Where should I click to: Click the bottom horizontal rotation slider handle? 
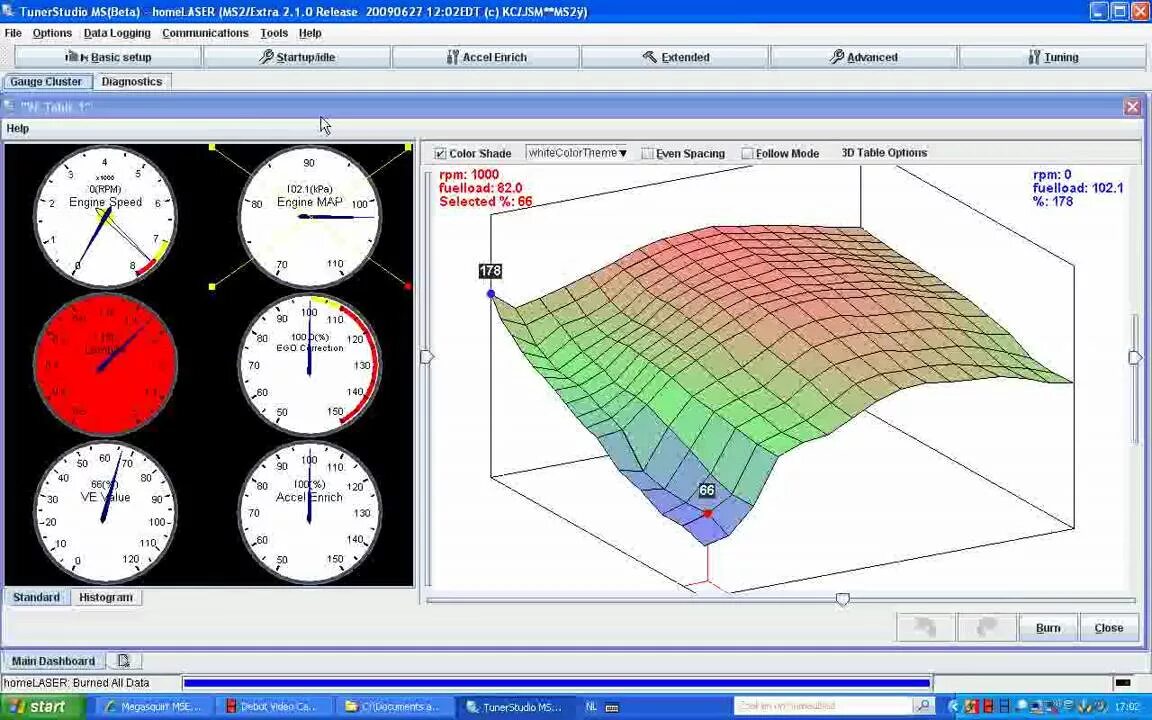point(843,600)
